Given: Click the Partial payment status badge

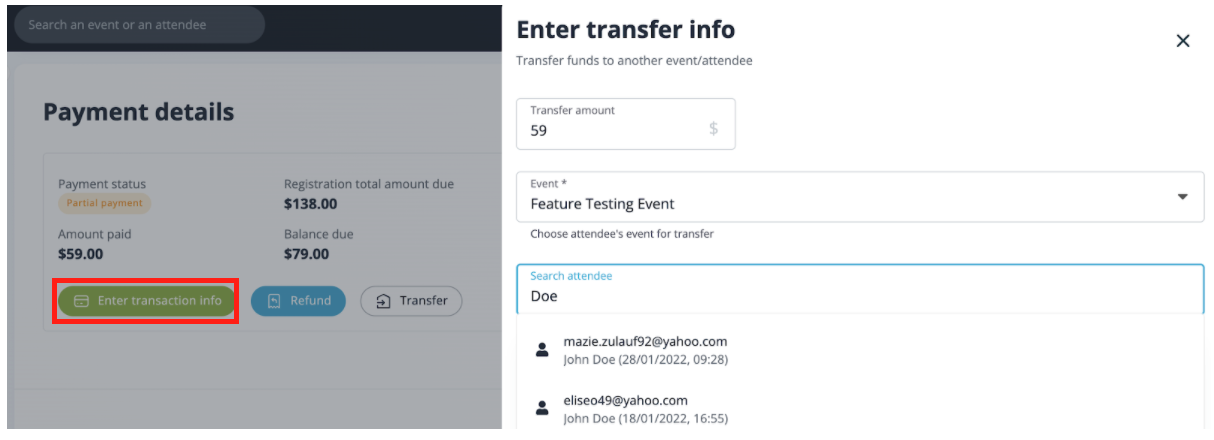Looking at the screenshot, I should (x=105, y=203).
